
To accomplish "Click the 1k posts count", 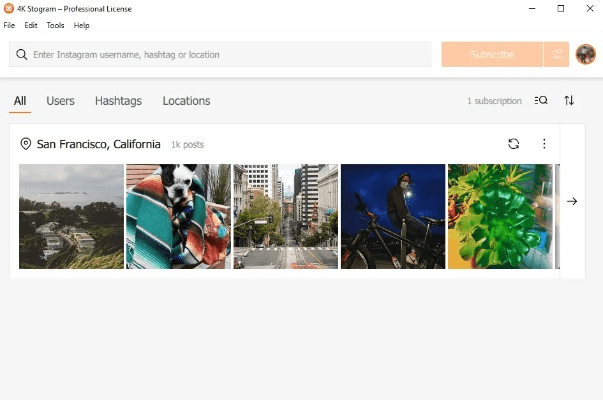I will click(188, 145).
